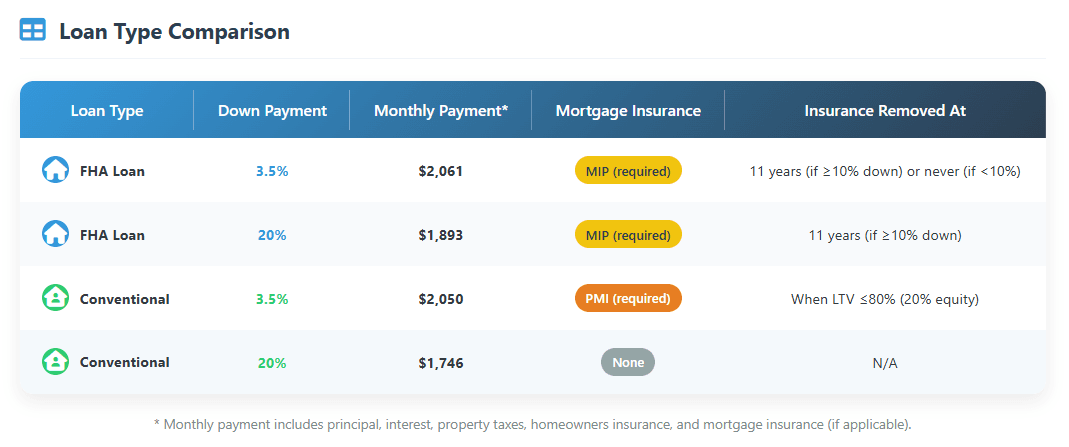1069x447 pixels.
Task: Click the Loan Type Comparison heading
Action: click(x=174, y=31)
